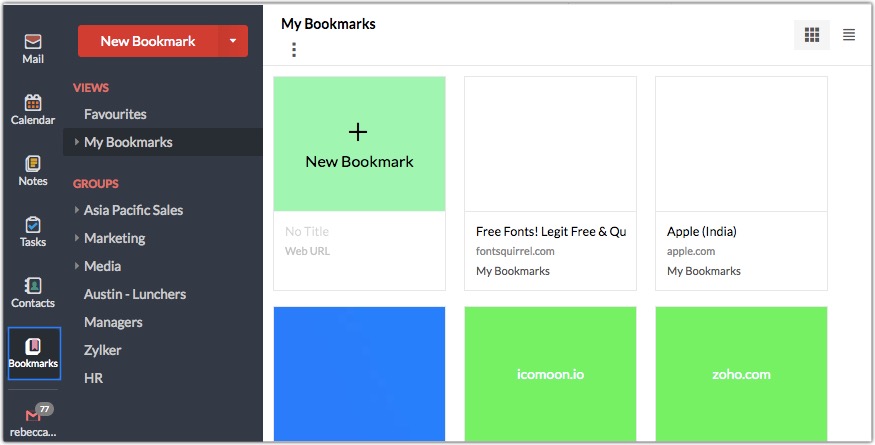
Task: Open the icomoon.io bookmark tile
Action: point(550,374)
